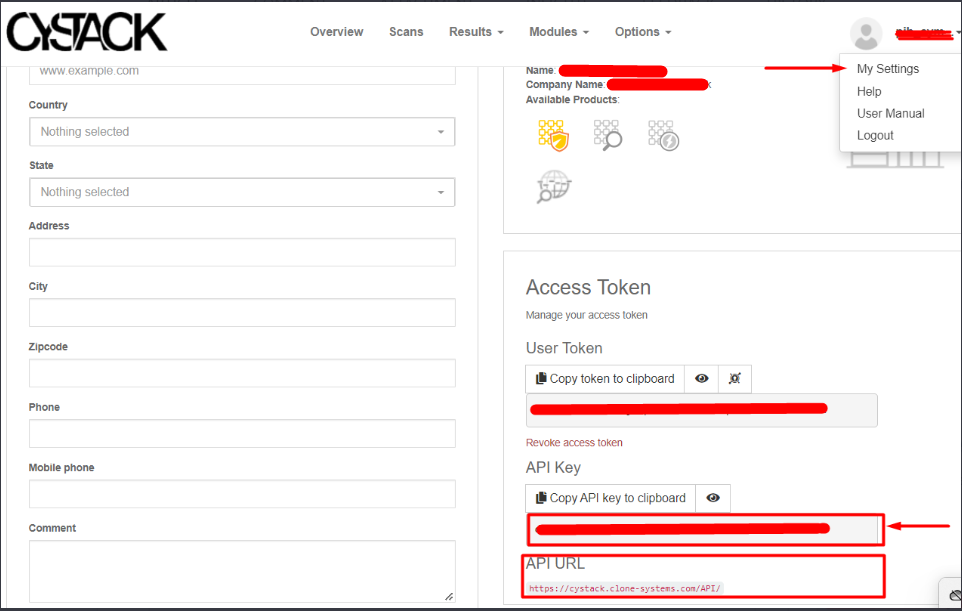Click inside the Comment text area
The width and height of the screenshot is (962, 611).
[x=242, y=571]
